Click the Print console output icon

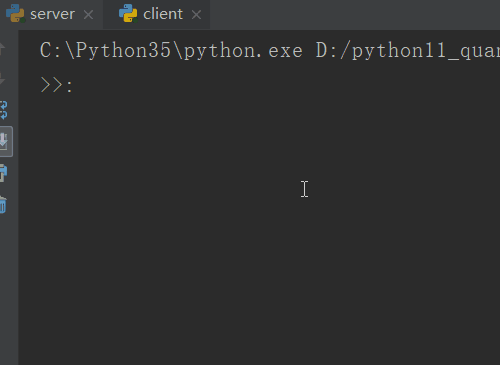[x=3, y=173]
